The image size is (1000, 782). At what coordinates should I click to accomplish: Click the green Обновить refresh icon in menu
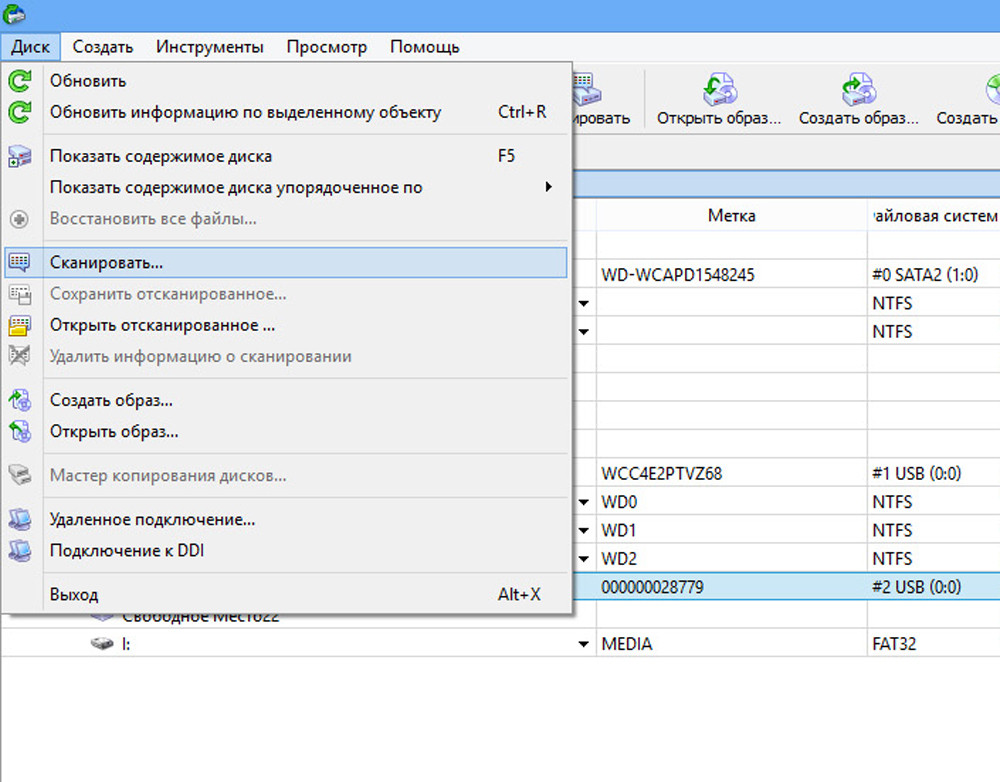click(19, 81)
